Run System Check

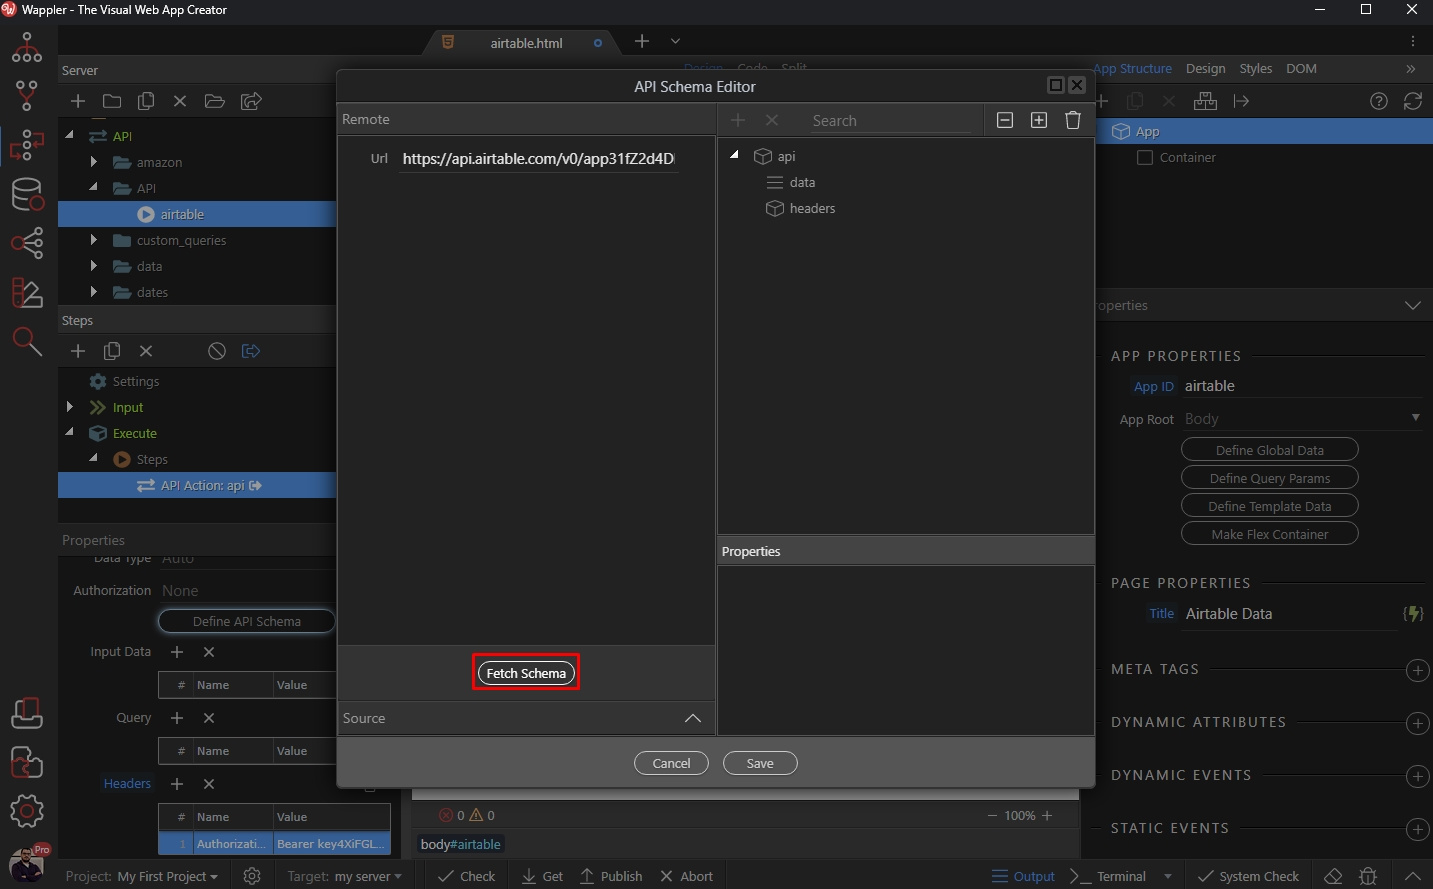1248,876
